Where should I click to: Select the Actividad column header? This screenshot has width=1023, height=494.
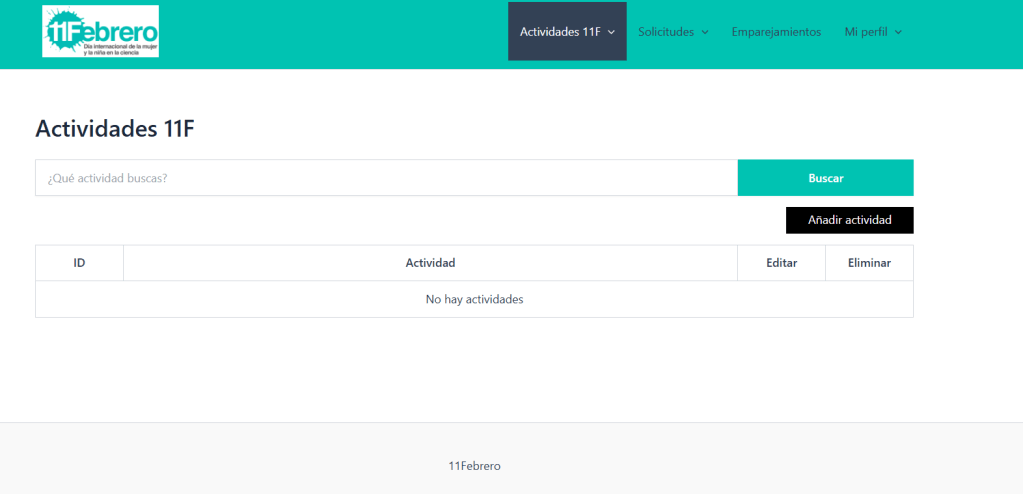(430, 263)
